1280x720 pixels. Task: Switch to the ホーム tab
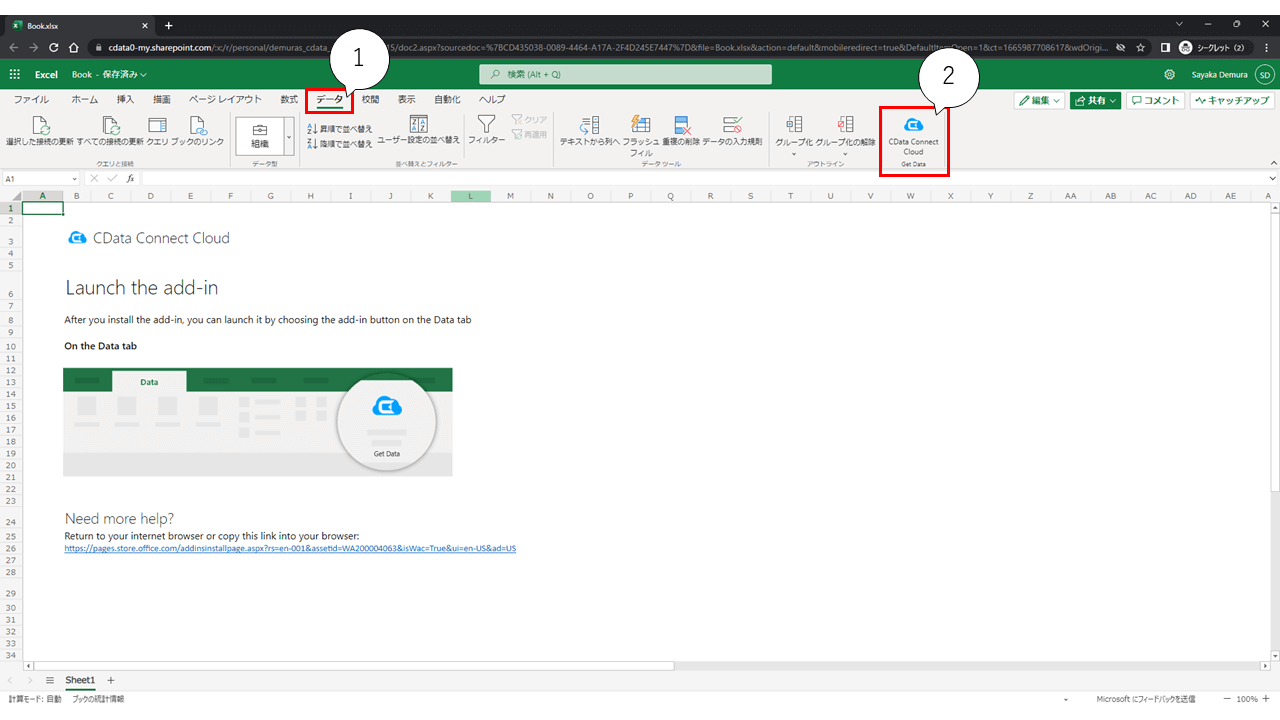(85, 99)
